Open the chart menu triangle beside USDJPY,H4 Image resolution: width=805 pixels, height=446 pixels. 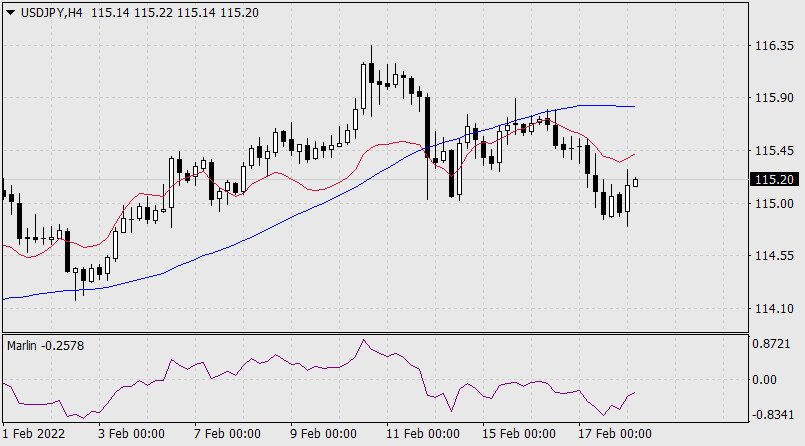(10, 12)
